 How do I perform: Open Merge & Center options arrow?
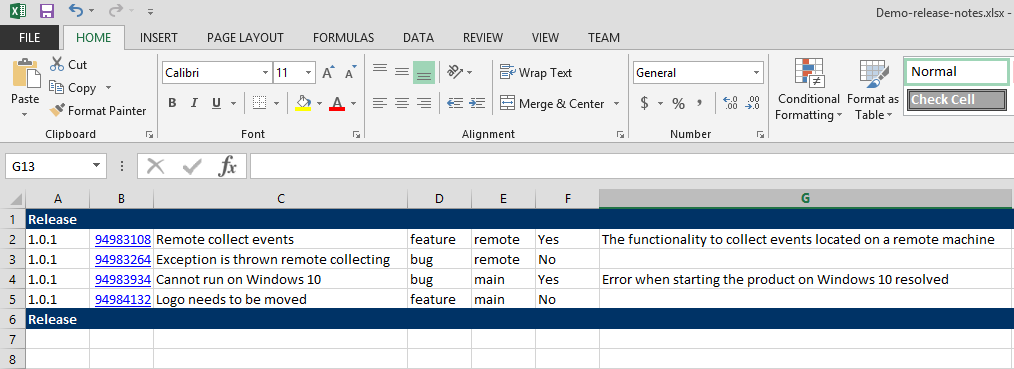pos(616,103)
